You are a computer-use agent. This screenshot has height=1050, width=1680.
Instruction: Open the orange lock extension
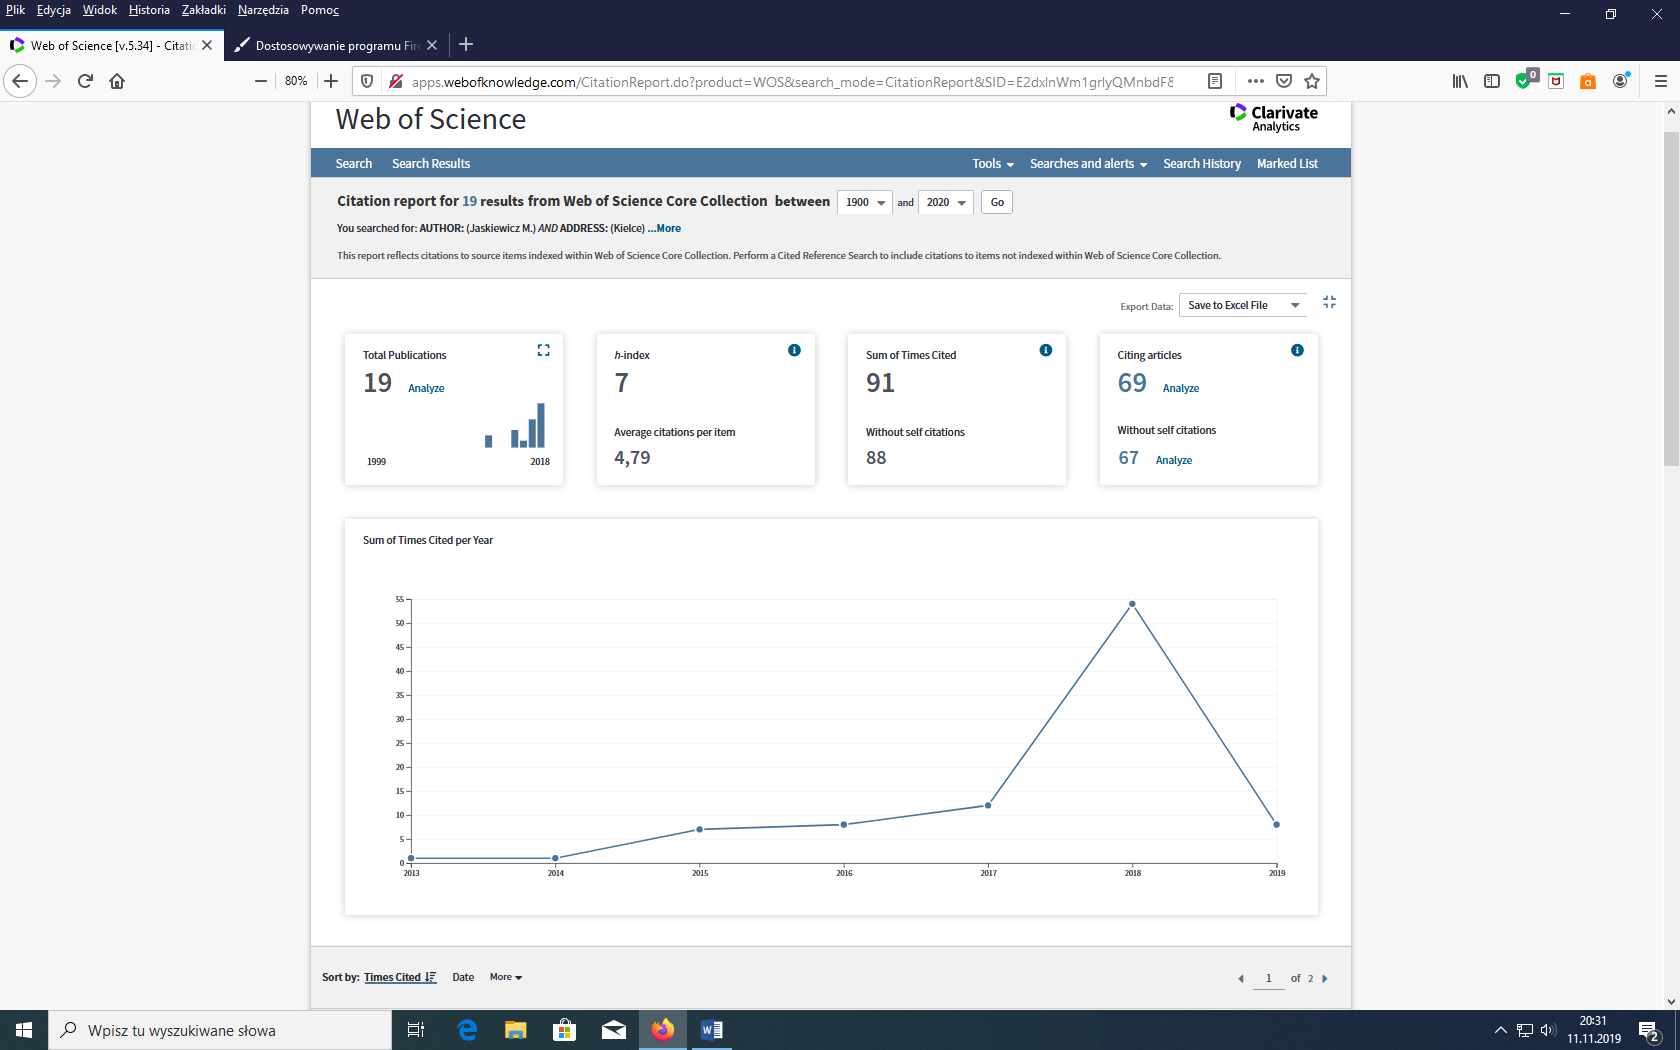point(1588,81)
